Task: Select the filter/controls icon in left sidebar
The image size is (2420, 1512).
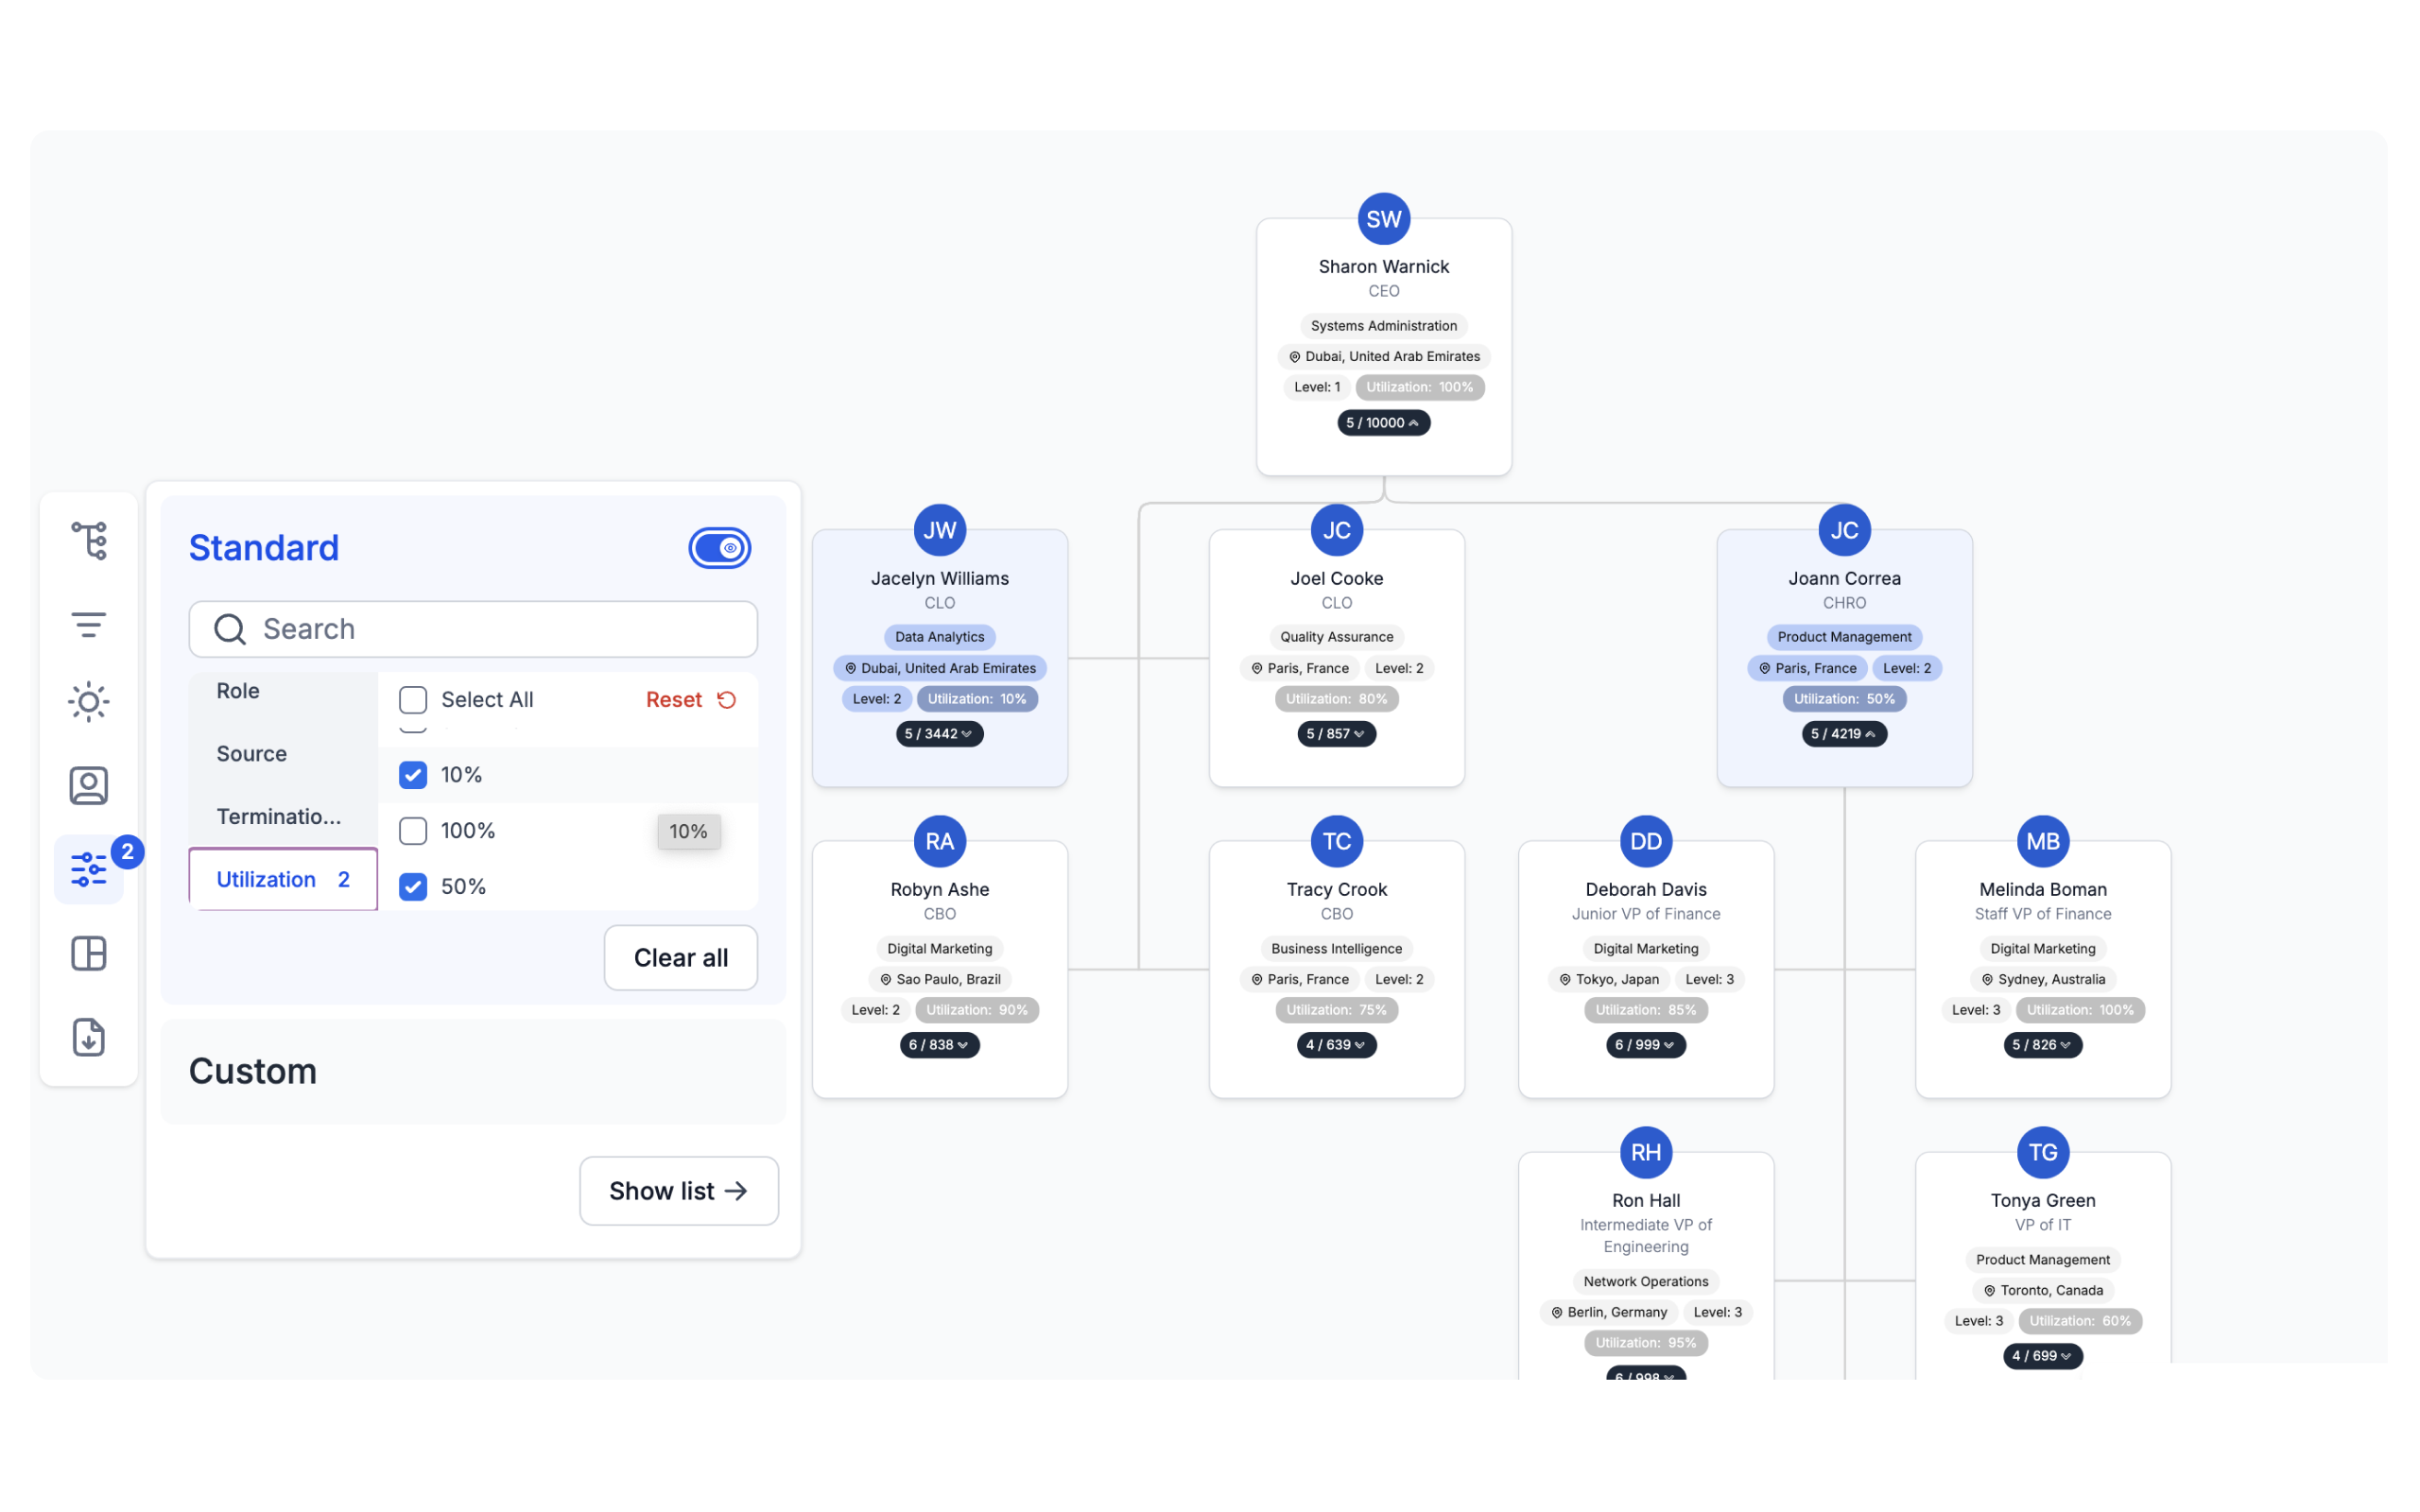Action: [x=89, y=868]
